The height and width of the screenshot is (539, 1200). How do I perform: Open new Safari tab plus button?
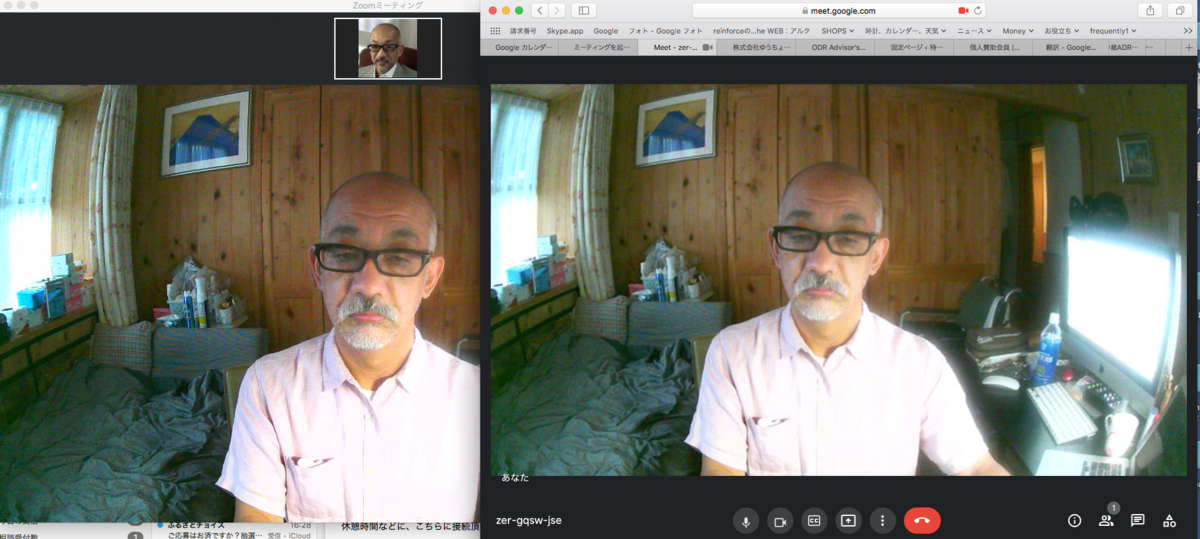pos(1189,47)
